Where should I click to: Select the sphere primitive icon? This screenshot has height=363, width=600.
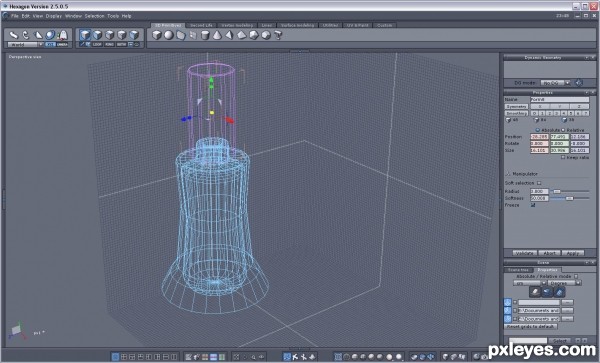pyautogui.click(x=168, y=35)
